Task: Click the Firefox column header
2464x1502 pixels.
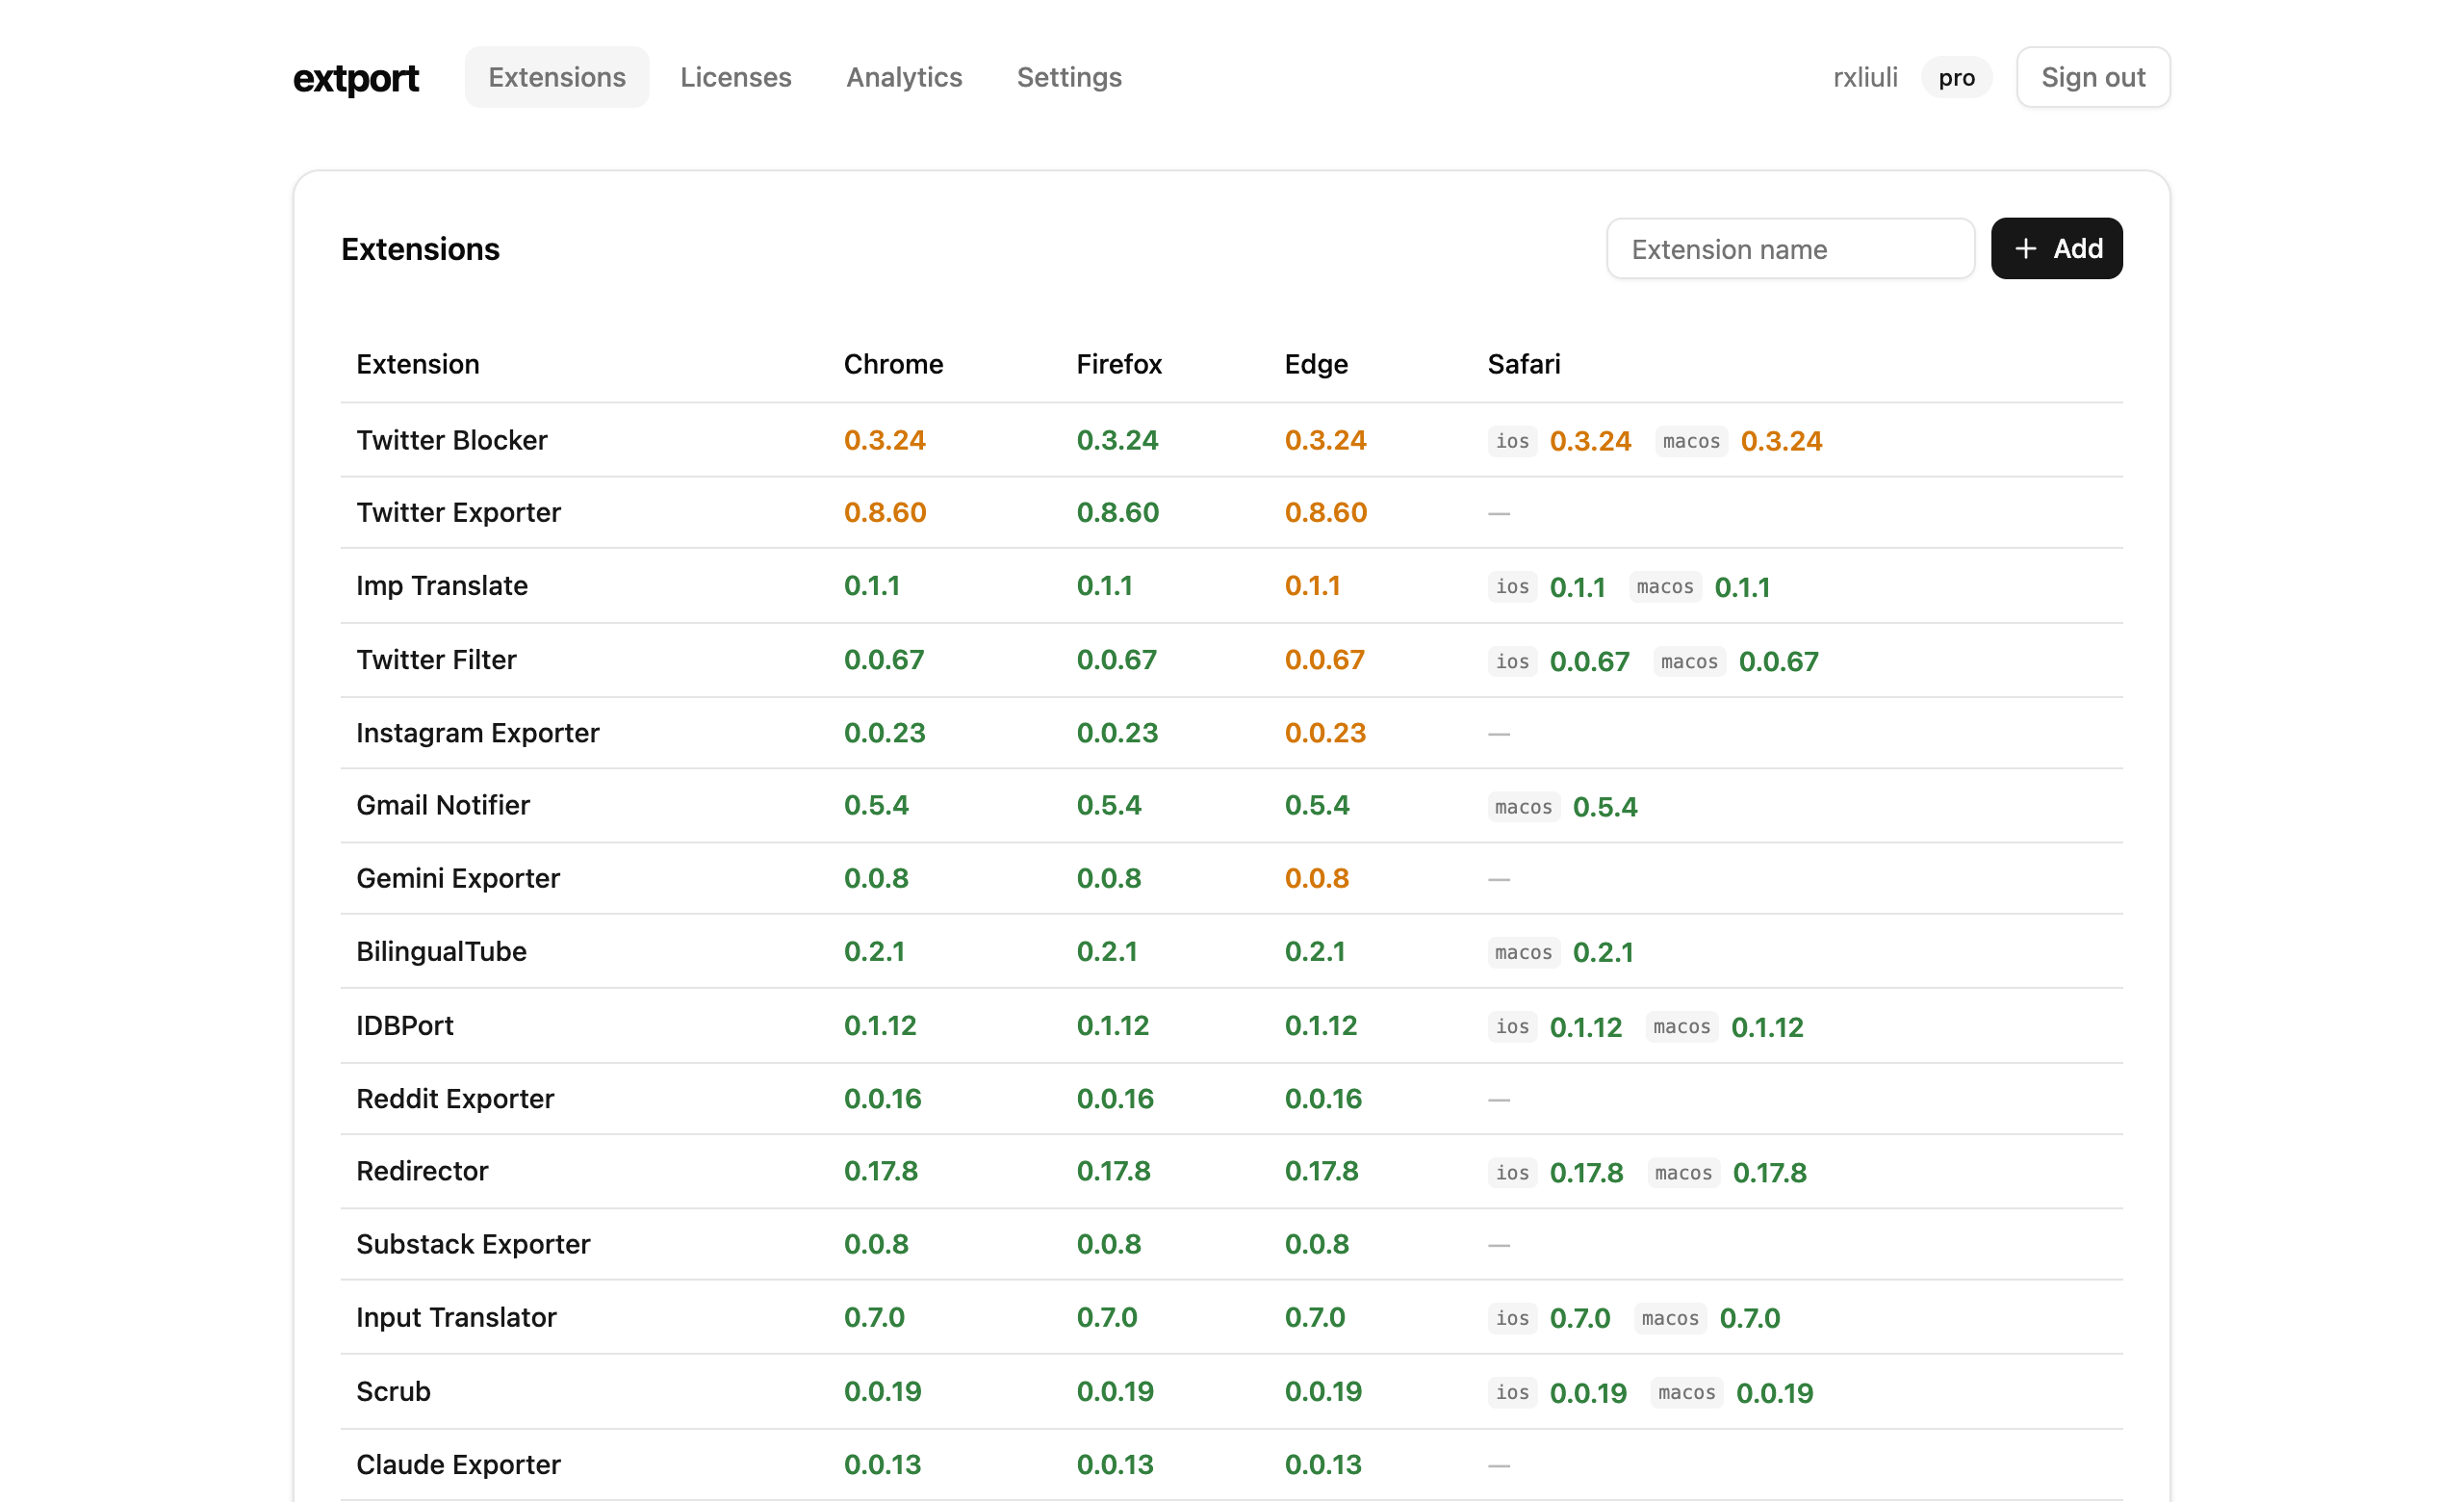Action: tap(1119, 363)
